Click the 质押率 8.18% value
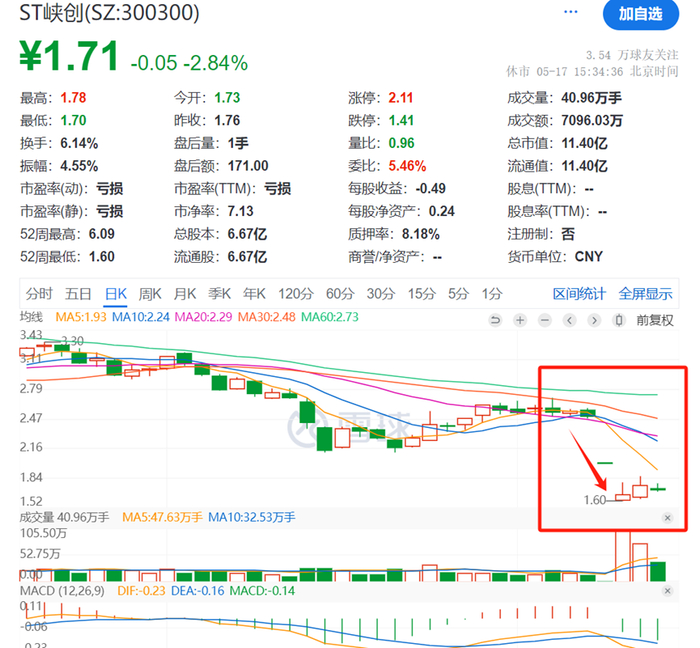 [421, 234]
